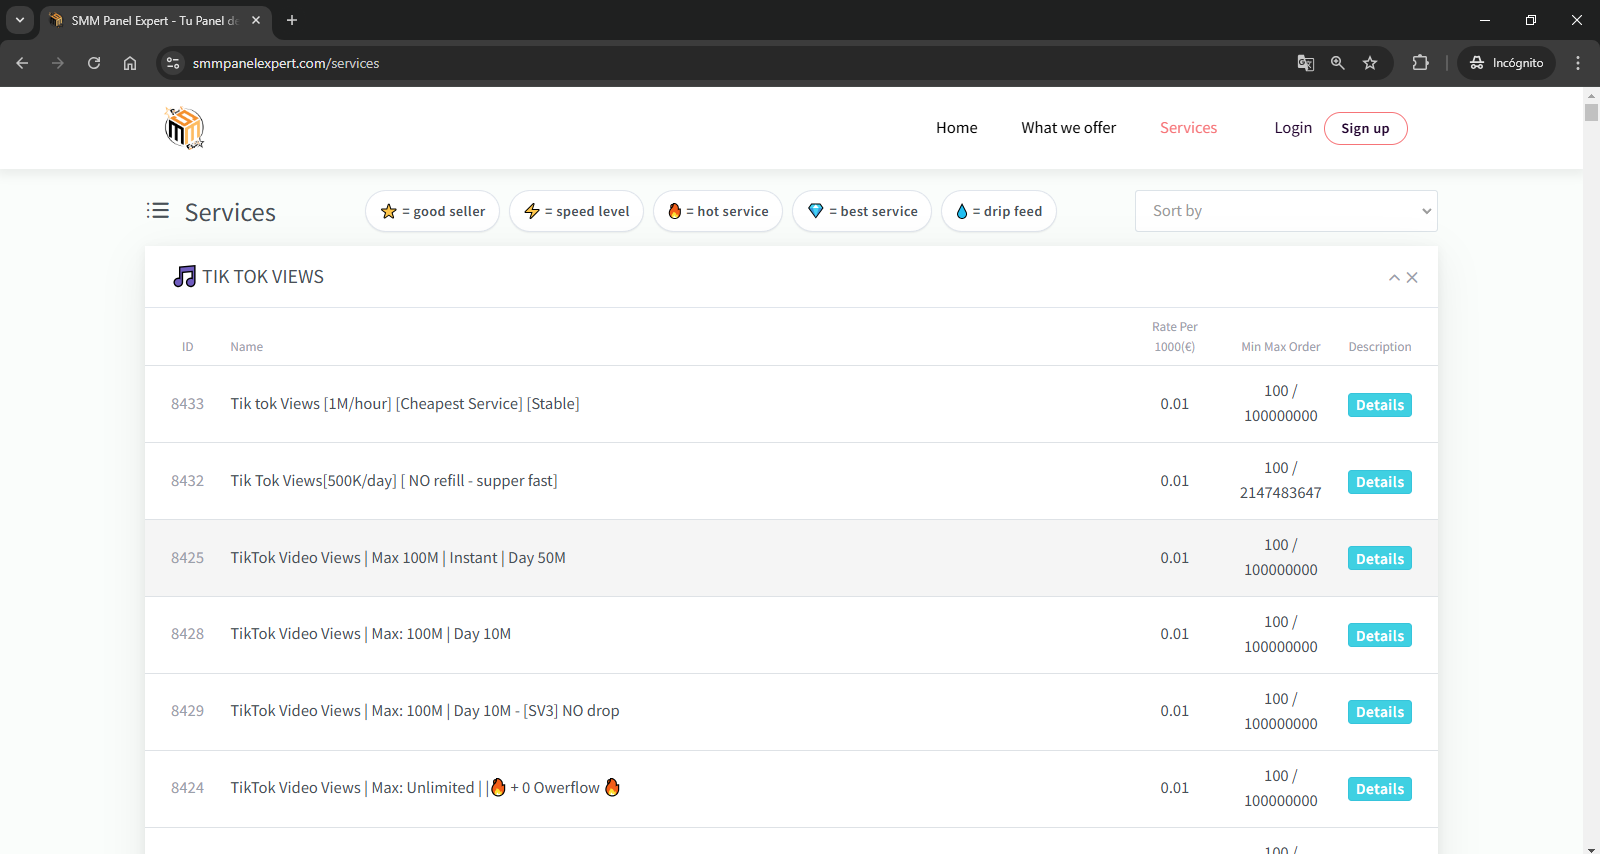Click the Sign up button
Viewport: 1600px width, 854px height.
pos(1365,128)
